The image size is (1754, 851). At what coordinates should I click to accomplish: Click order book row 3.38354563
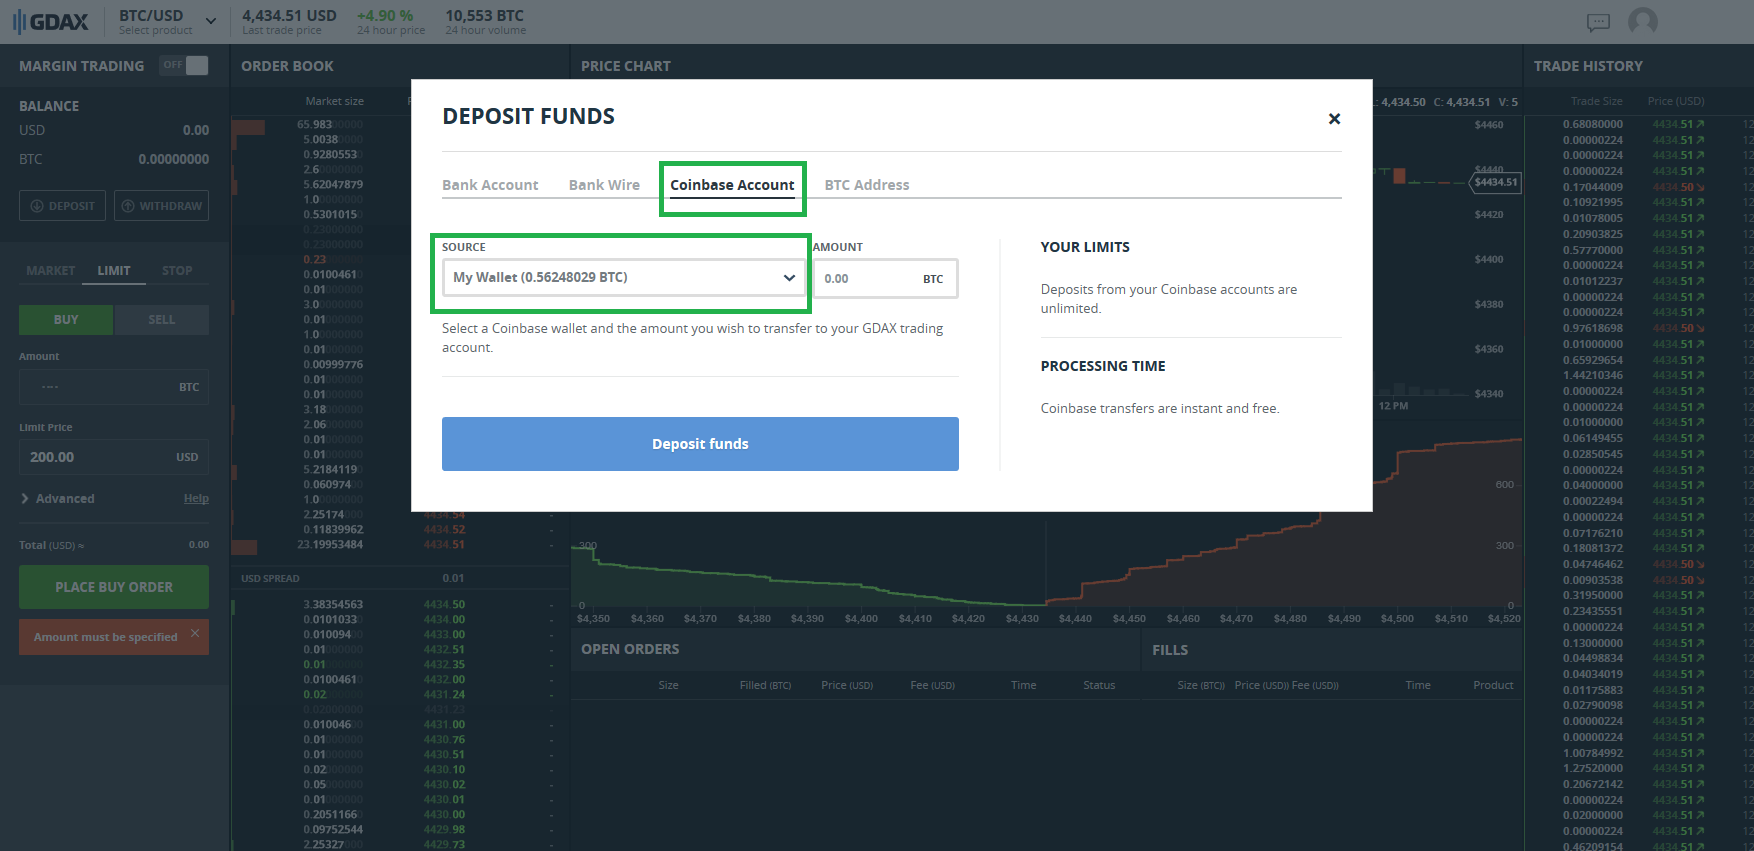(x=400, y=605)
